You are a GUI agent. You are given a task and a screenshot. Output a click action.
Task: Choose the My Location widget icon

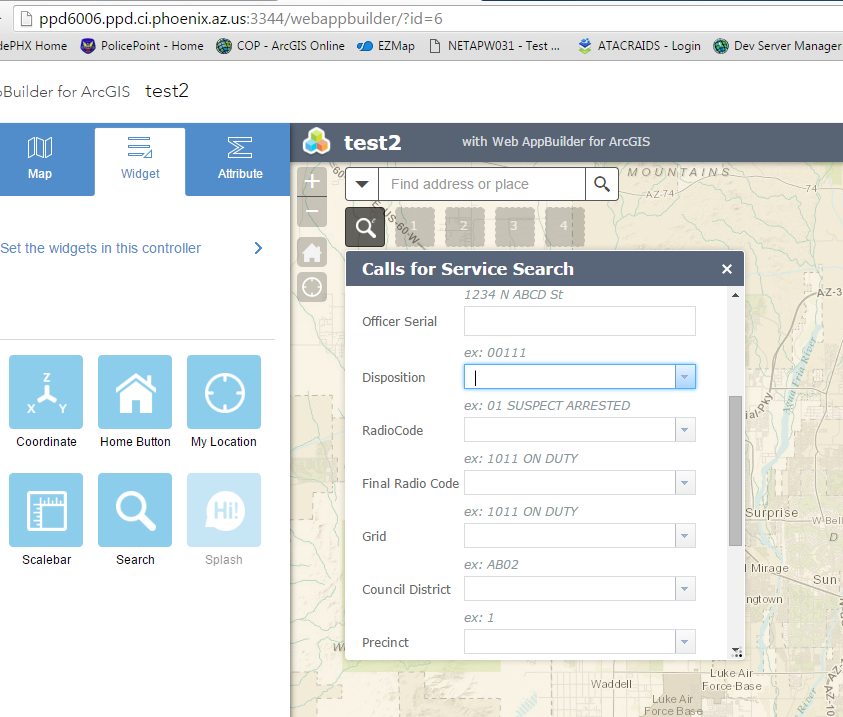[x=224, y=392]
